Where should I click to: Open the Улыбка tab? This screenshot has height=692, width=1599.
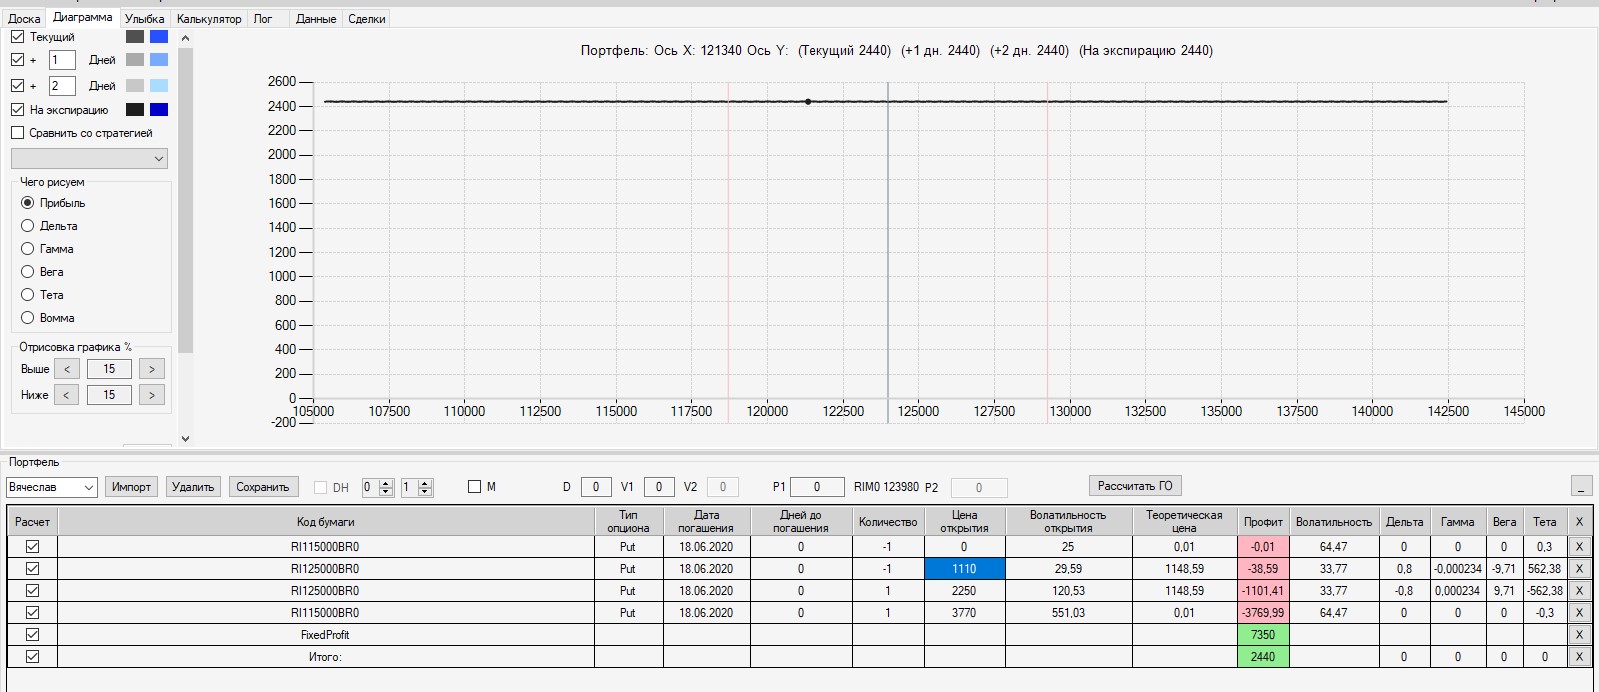pos(145,18)
